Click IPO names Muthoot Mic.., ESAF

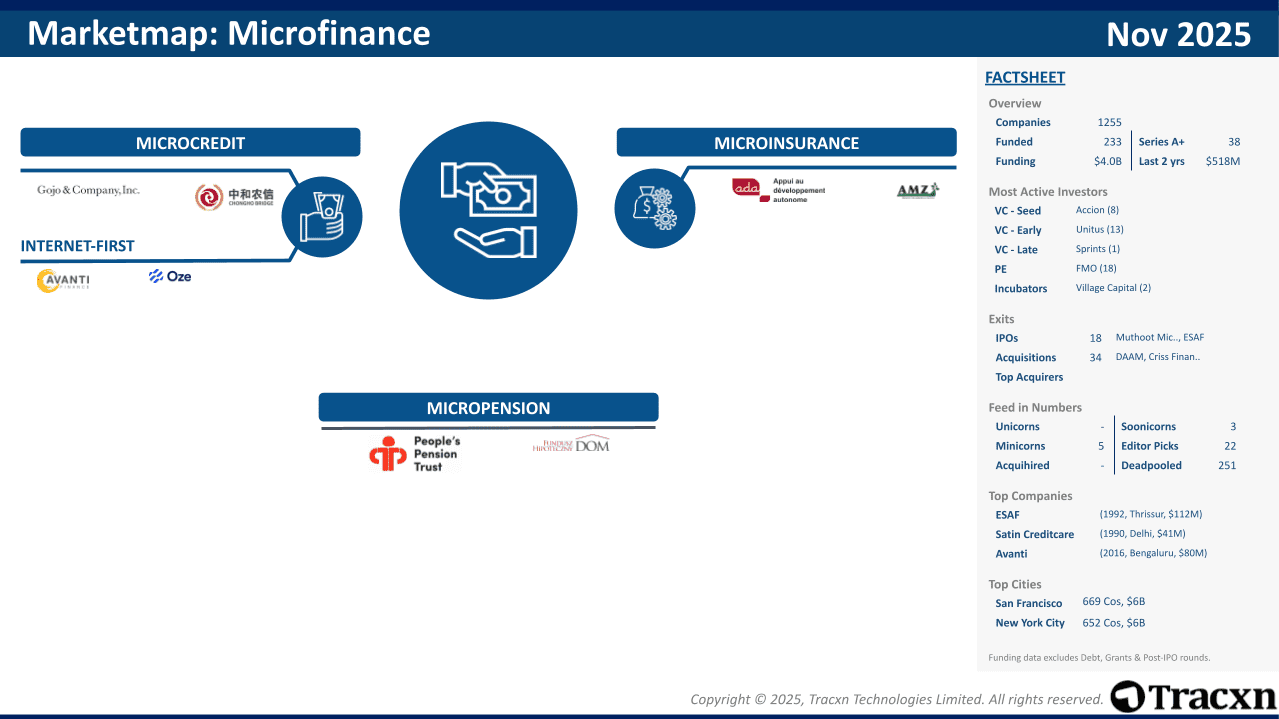tap(1159, 338)
